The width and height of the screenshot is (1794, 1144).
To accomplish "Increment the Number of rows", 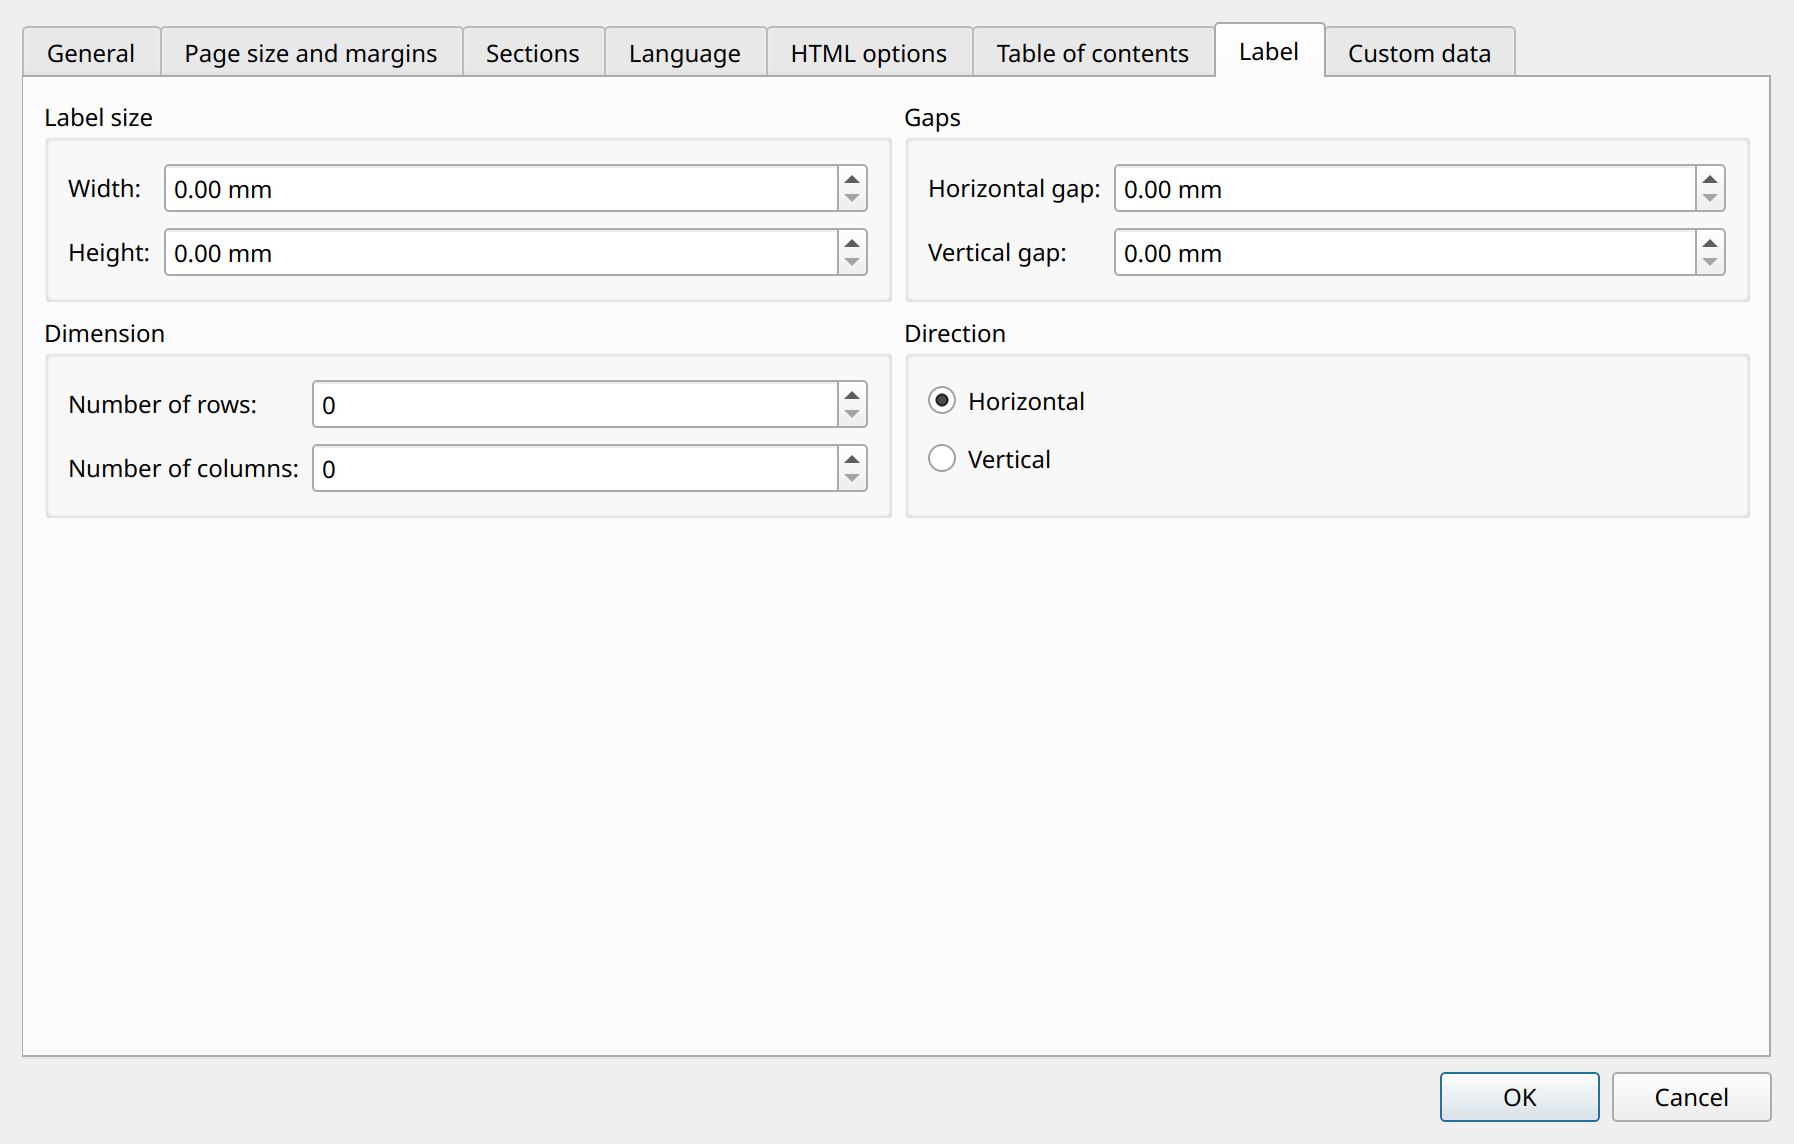I will tap(852, 394).
